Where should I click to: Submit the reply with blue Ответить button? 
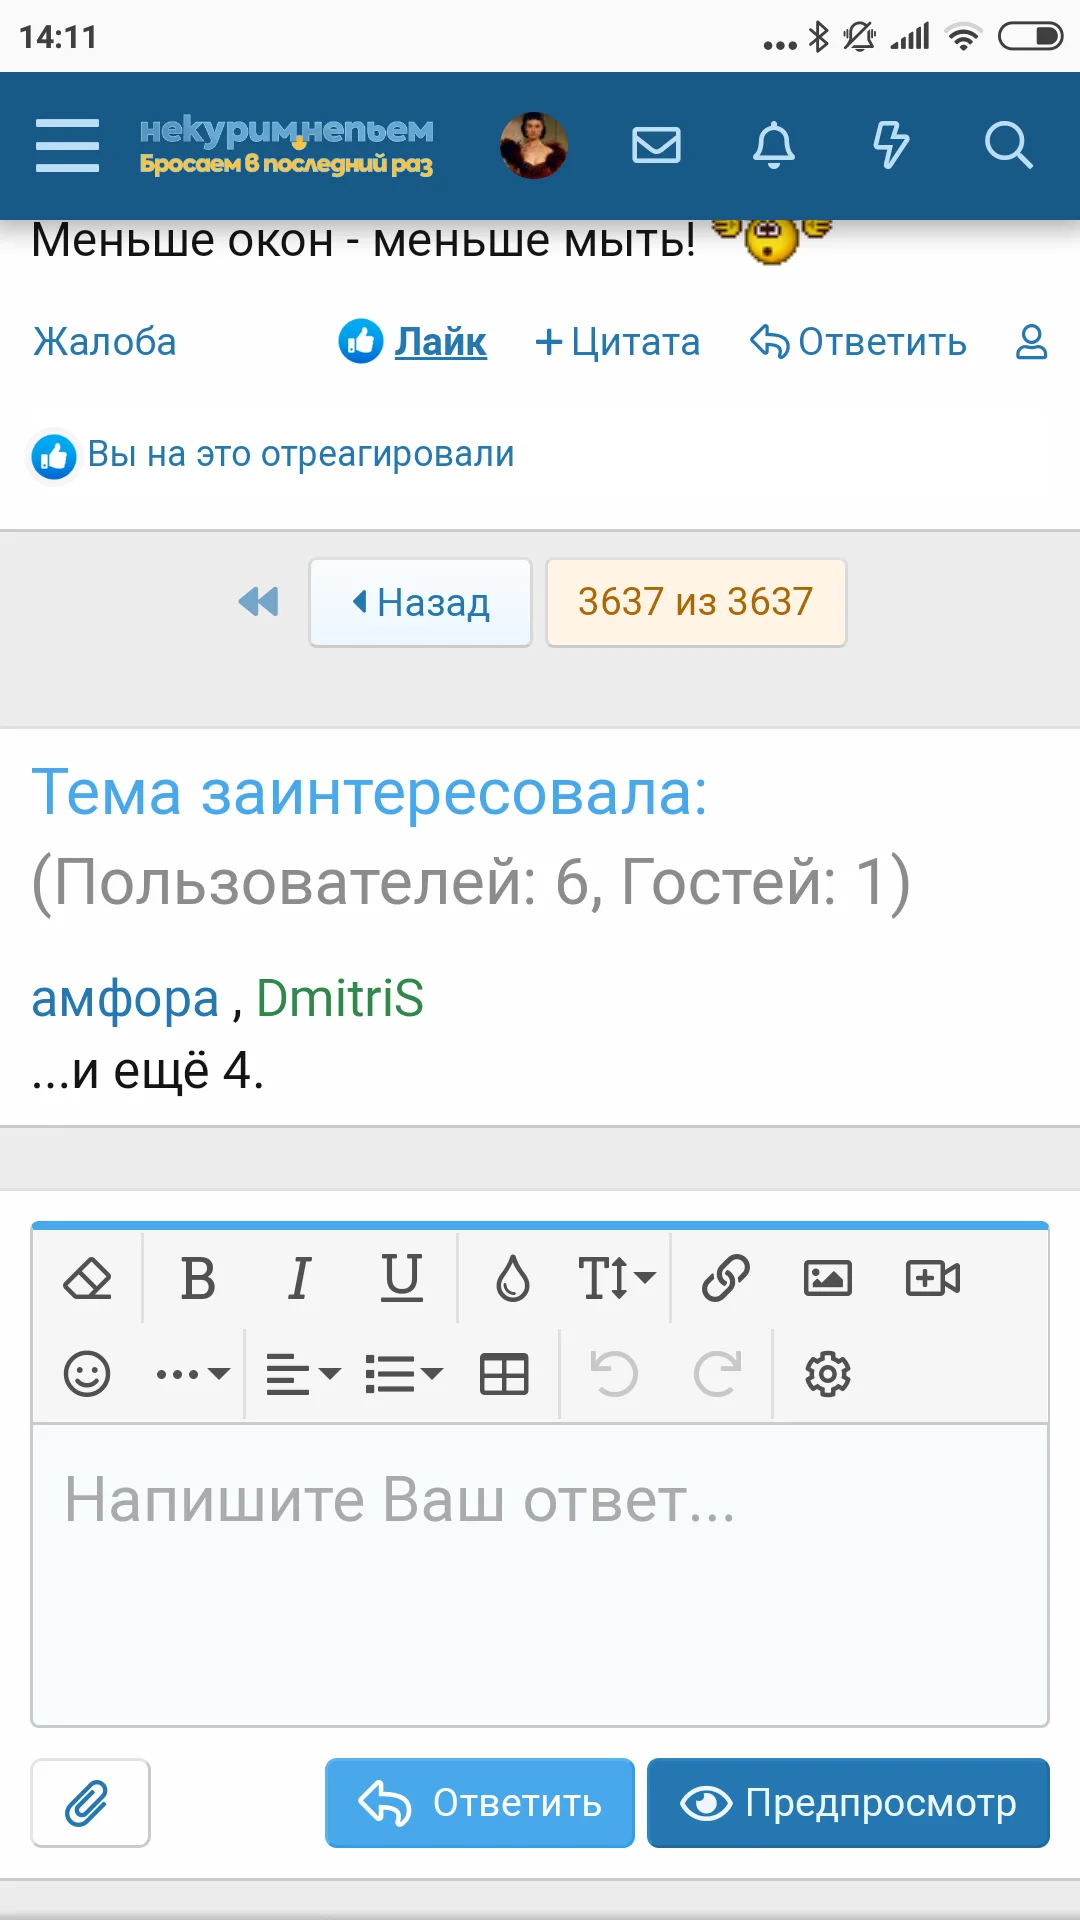[x=480, y=1803]
